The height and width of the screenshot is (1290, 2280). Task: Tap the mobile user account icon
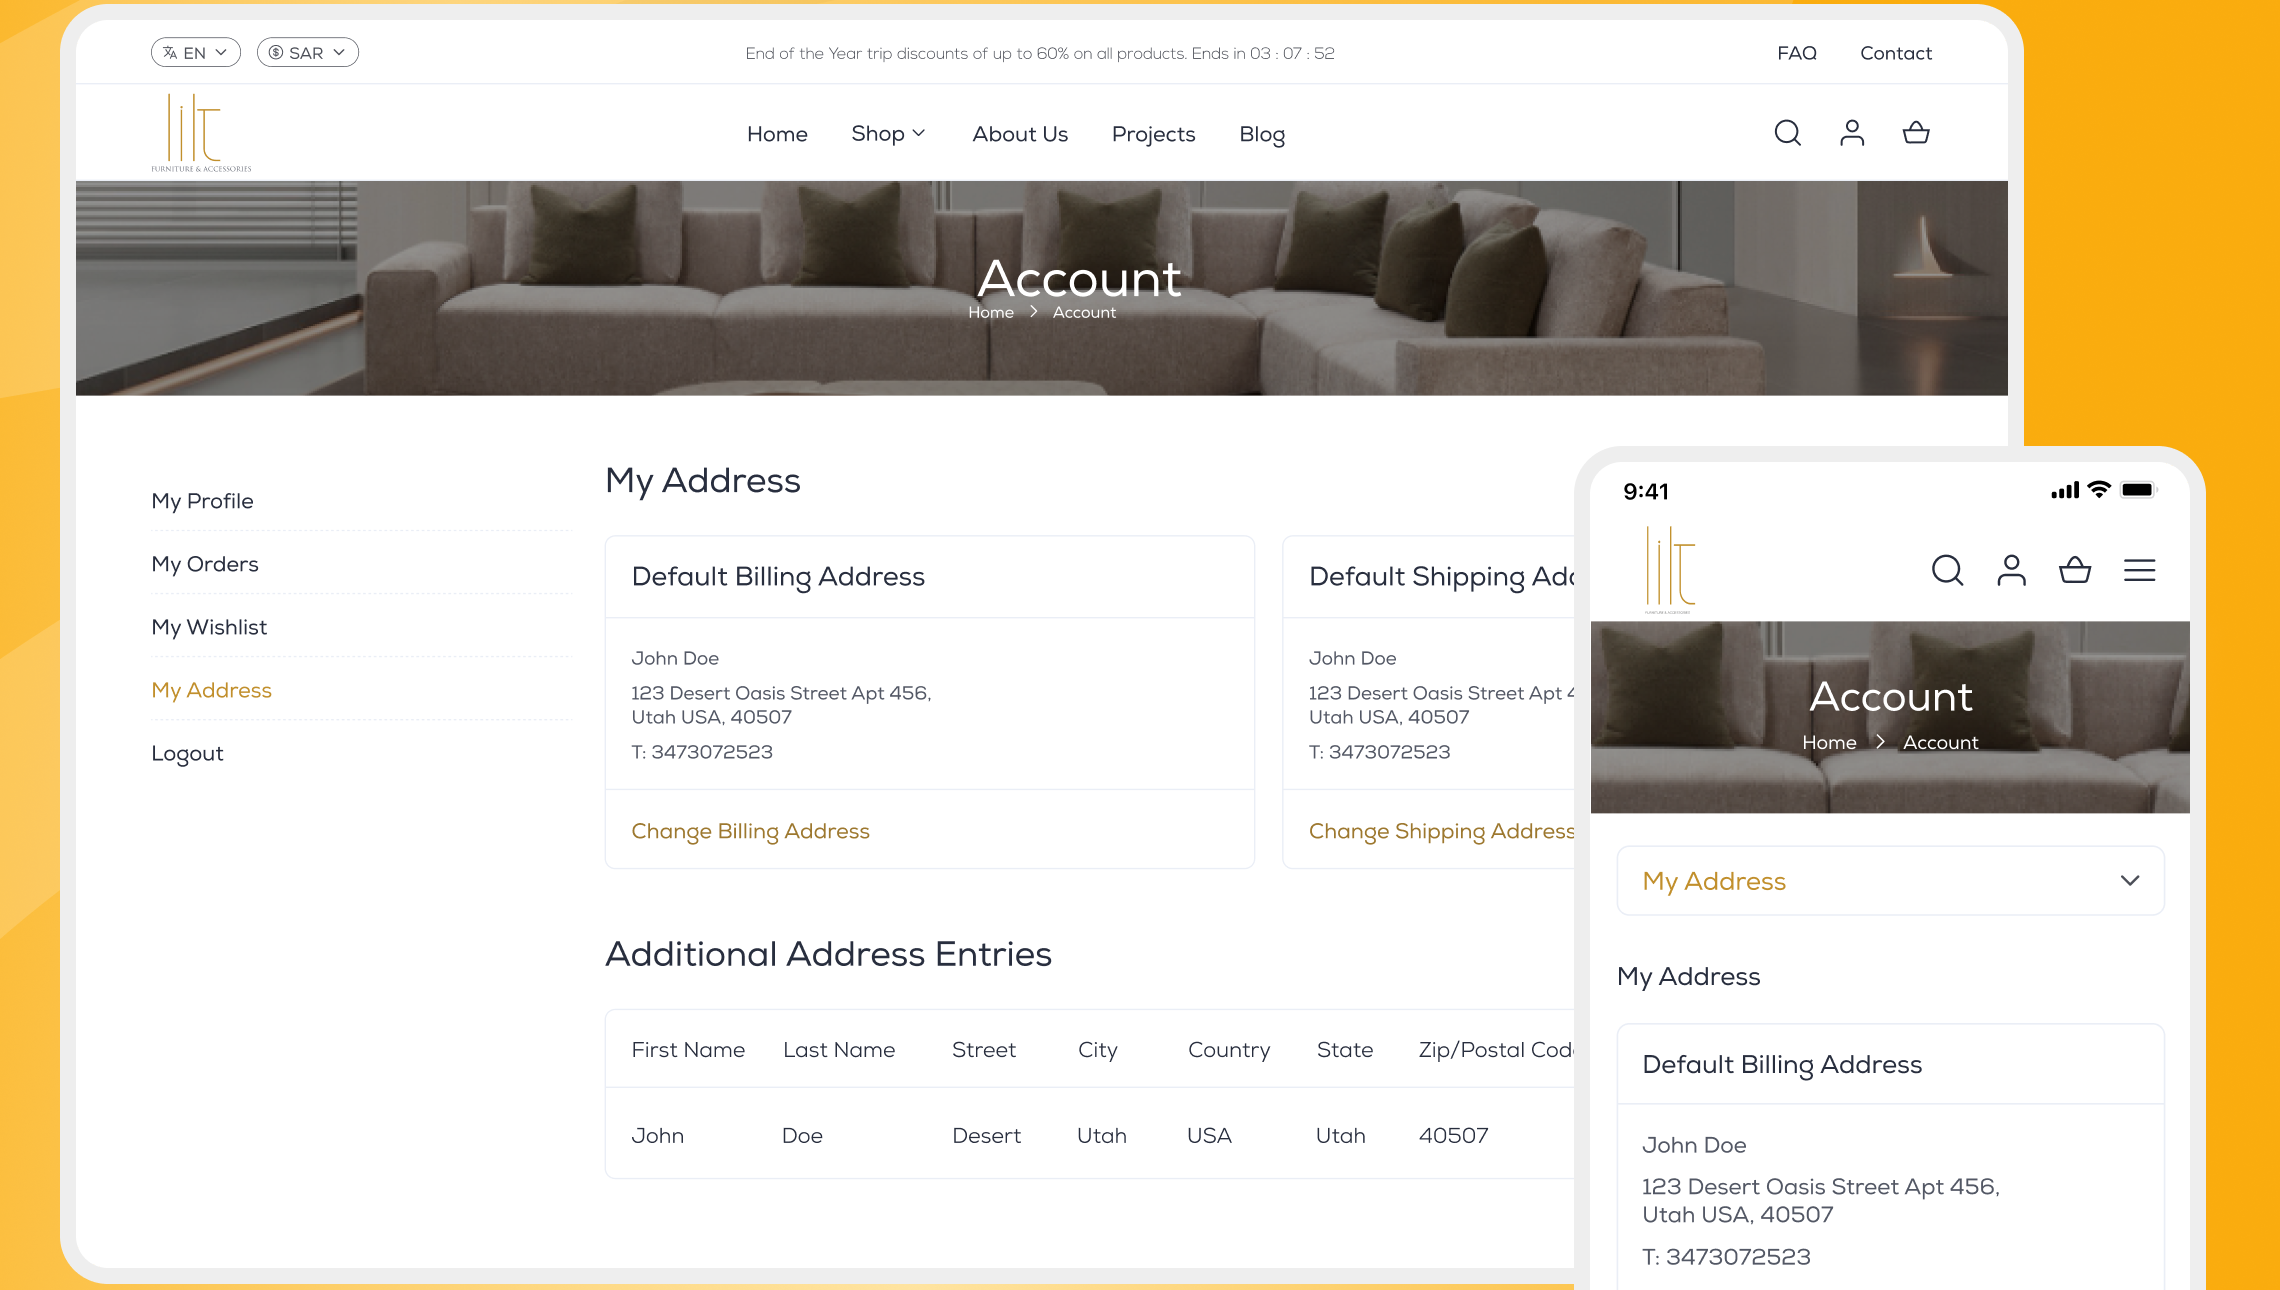point(2011,570)
